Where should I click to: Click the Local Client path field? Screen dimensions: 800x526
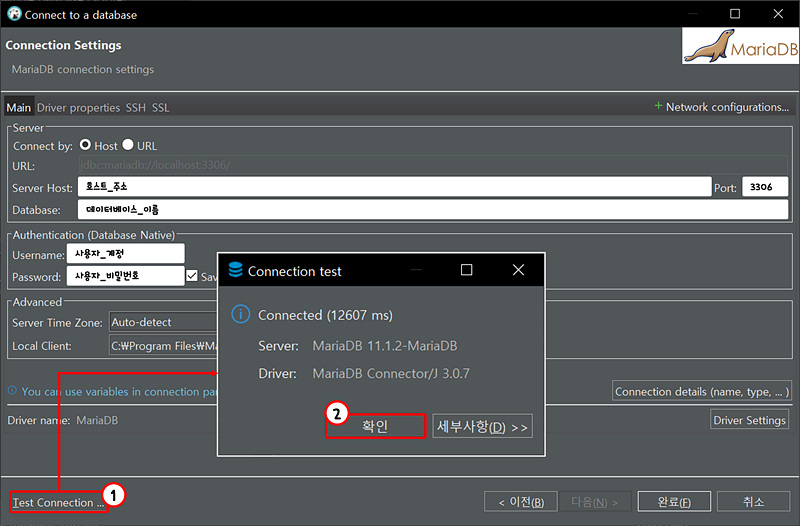coord(164,345)
